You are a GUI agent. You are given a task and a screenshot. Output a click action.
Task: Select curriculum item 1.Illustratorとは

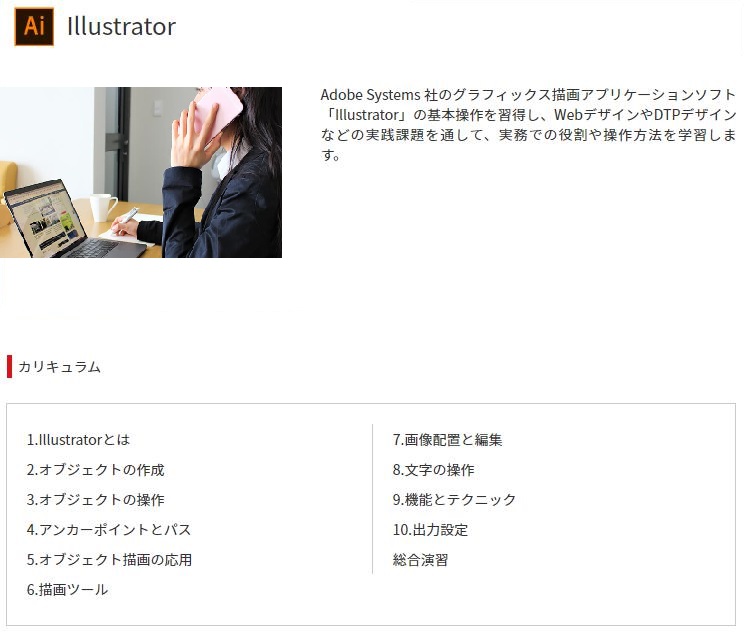tap(78, 440)
